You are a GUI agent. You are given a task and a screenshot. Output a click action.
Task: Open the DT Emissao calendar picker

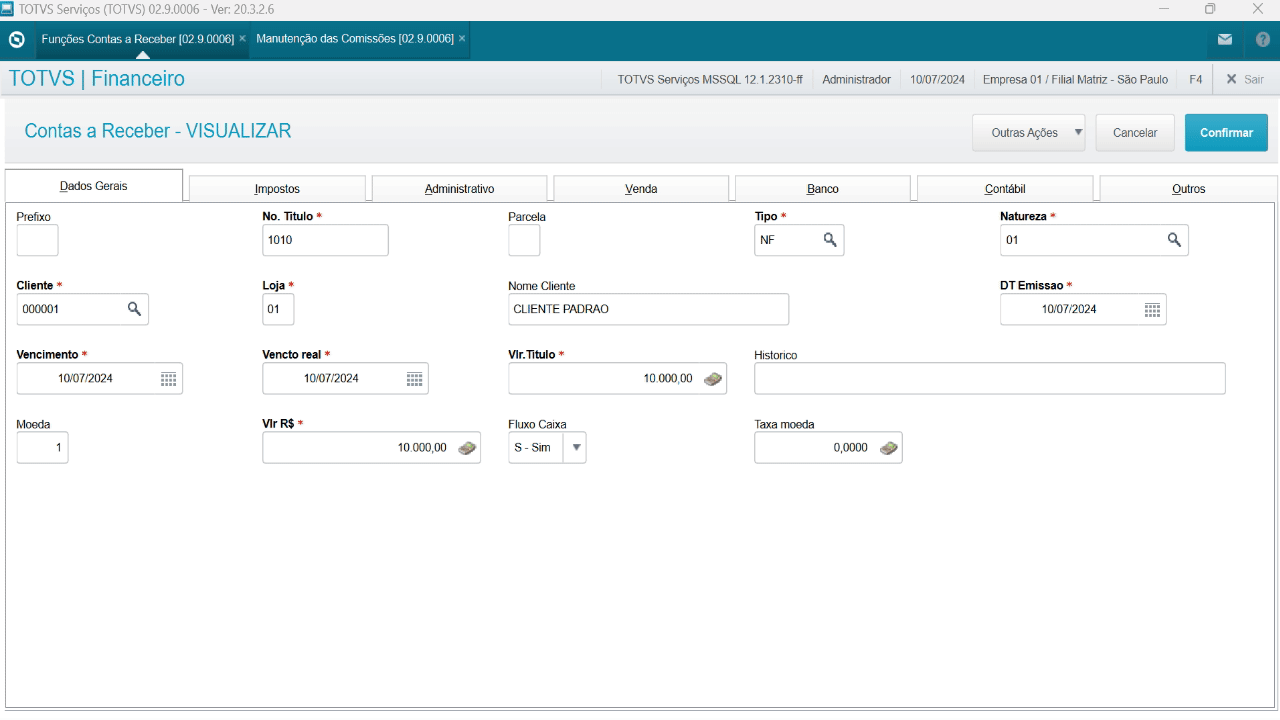click(x=1152, y=310)
